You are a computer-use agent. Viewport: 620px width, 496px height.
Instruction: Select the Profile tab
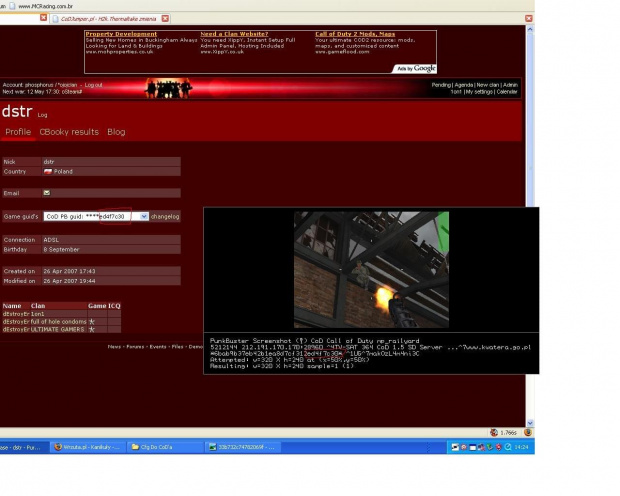[18, 132]
